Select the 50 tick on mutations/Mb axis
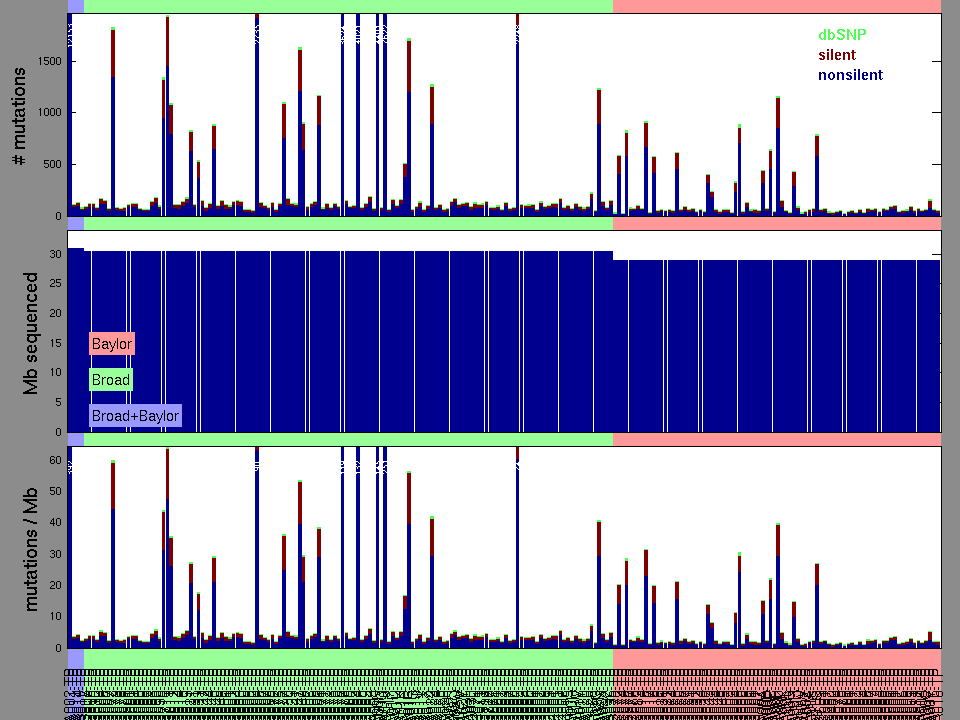960x720 pixels. [x=56, y=491]
